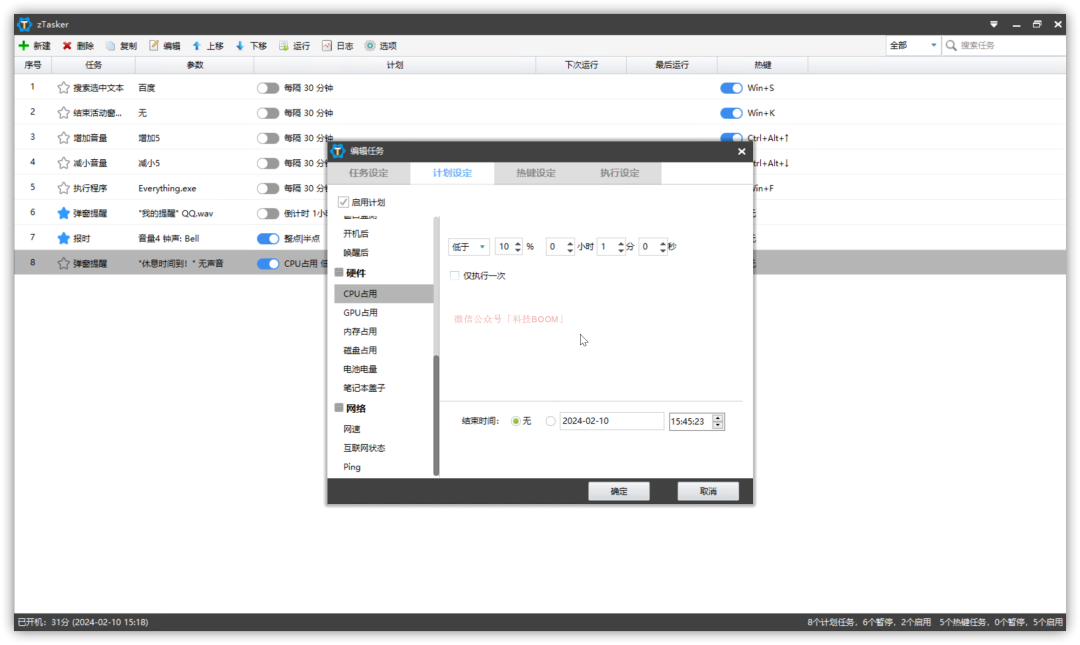The image size is (1080, 645).
Task: Check the 仅执行一次 checkbox
Action: click(x=455, y=276)
